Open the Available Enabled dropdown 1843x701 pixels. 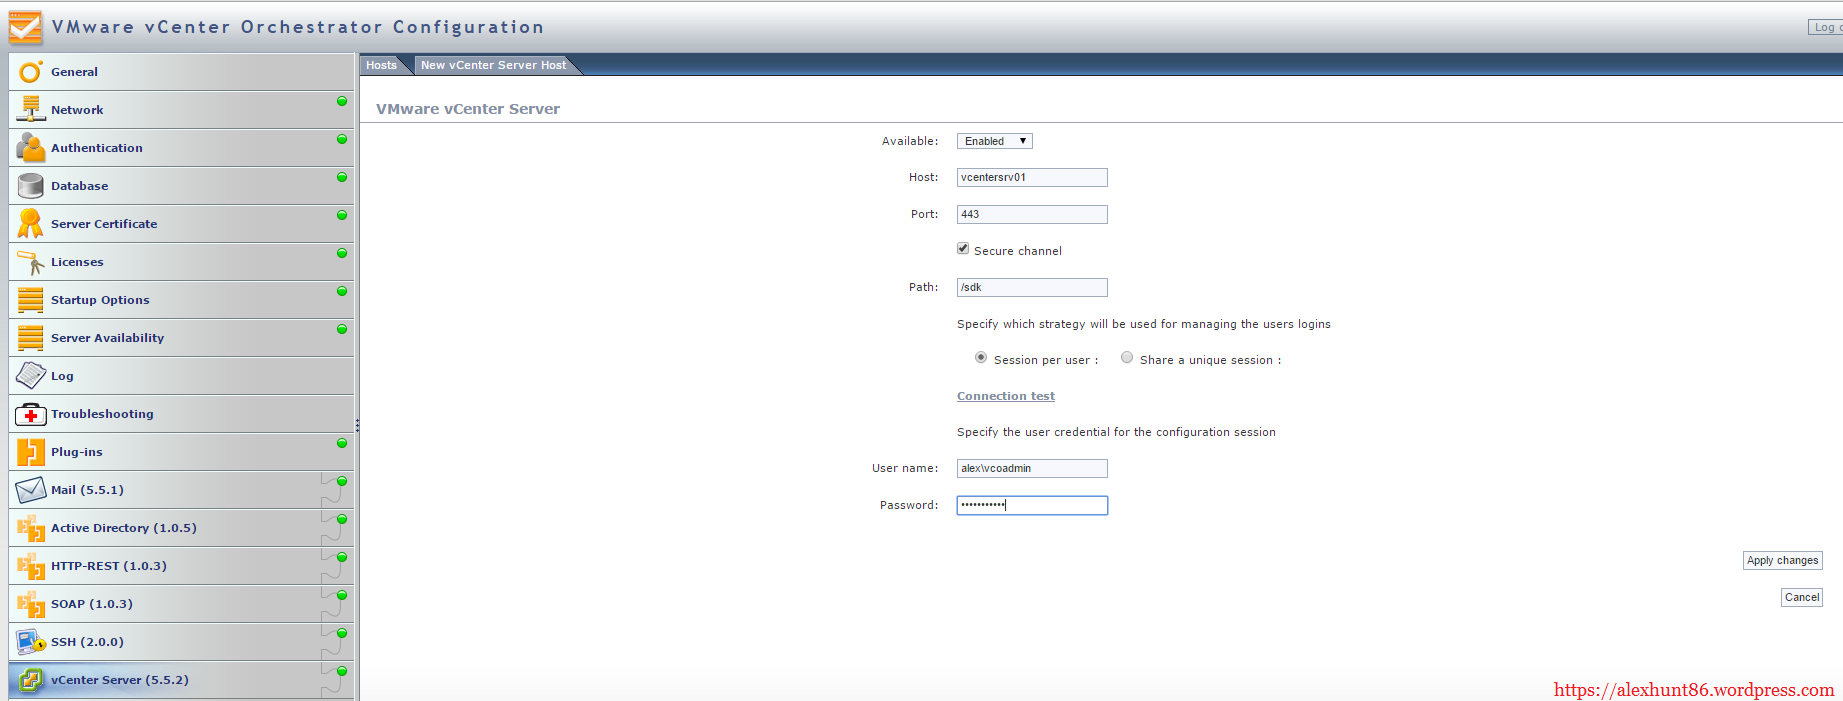tap(994, 141)
